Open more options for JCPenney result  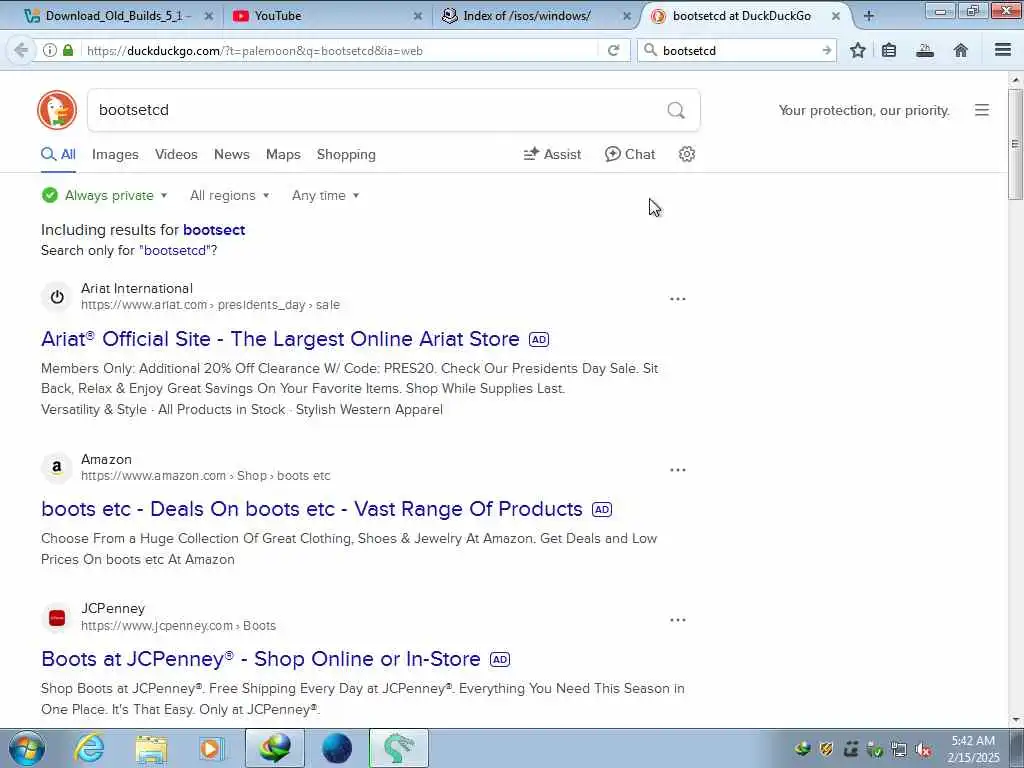(x=678, y=620)
